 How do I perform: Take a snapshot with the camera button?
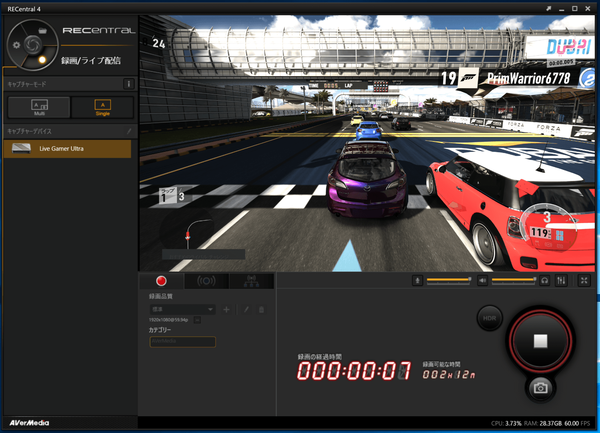(x=540, y=388)
